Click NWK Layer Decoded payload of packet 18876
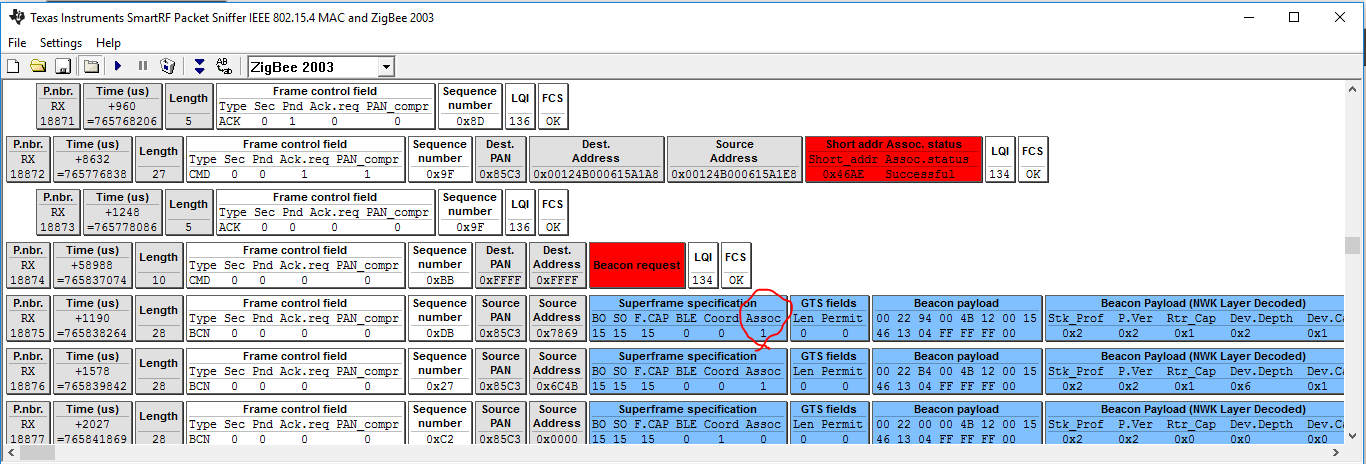Screen dimensions: 1366x464 (1194, 371)
